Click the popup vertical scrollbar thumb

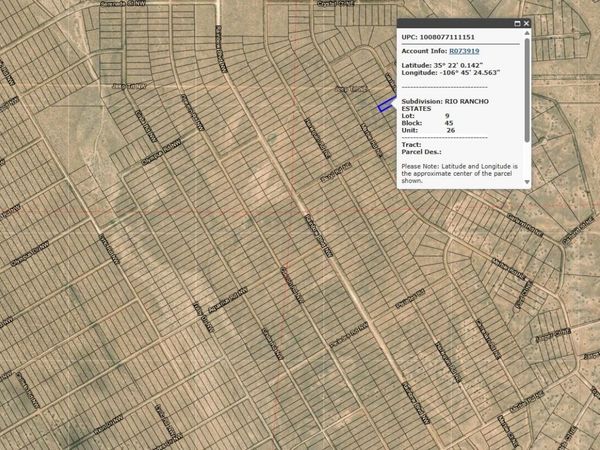coord(527,90)
